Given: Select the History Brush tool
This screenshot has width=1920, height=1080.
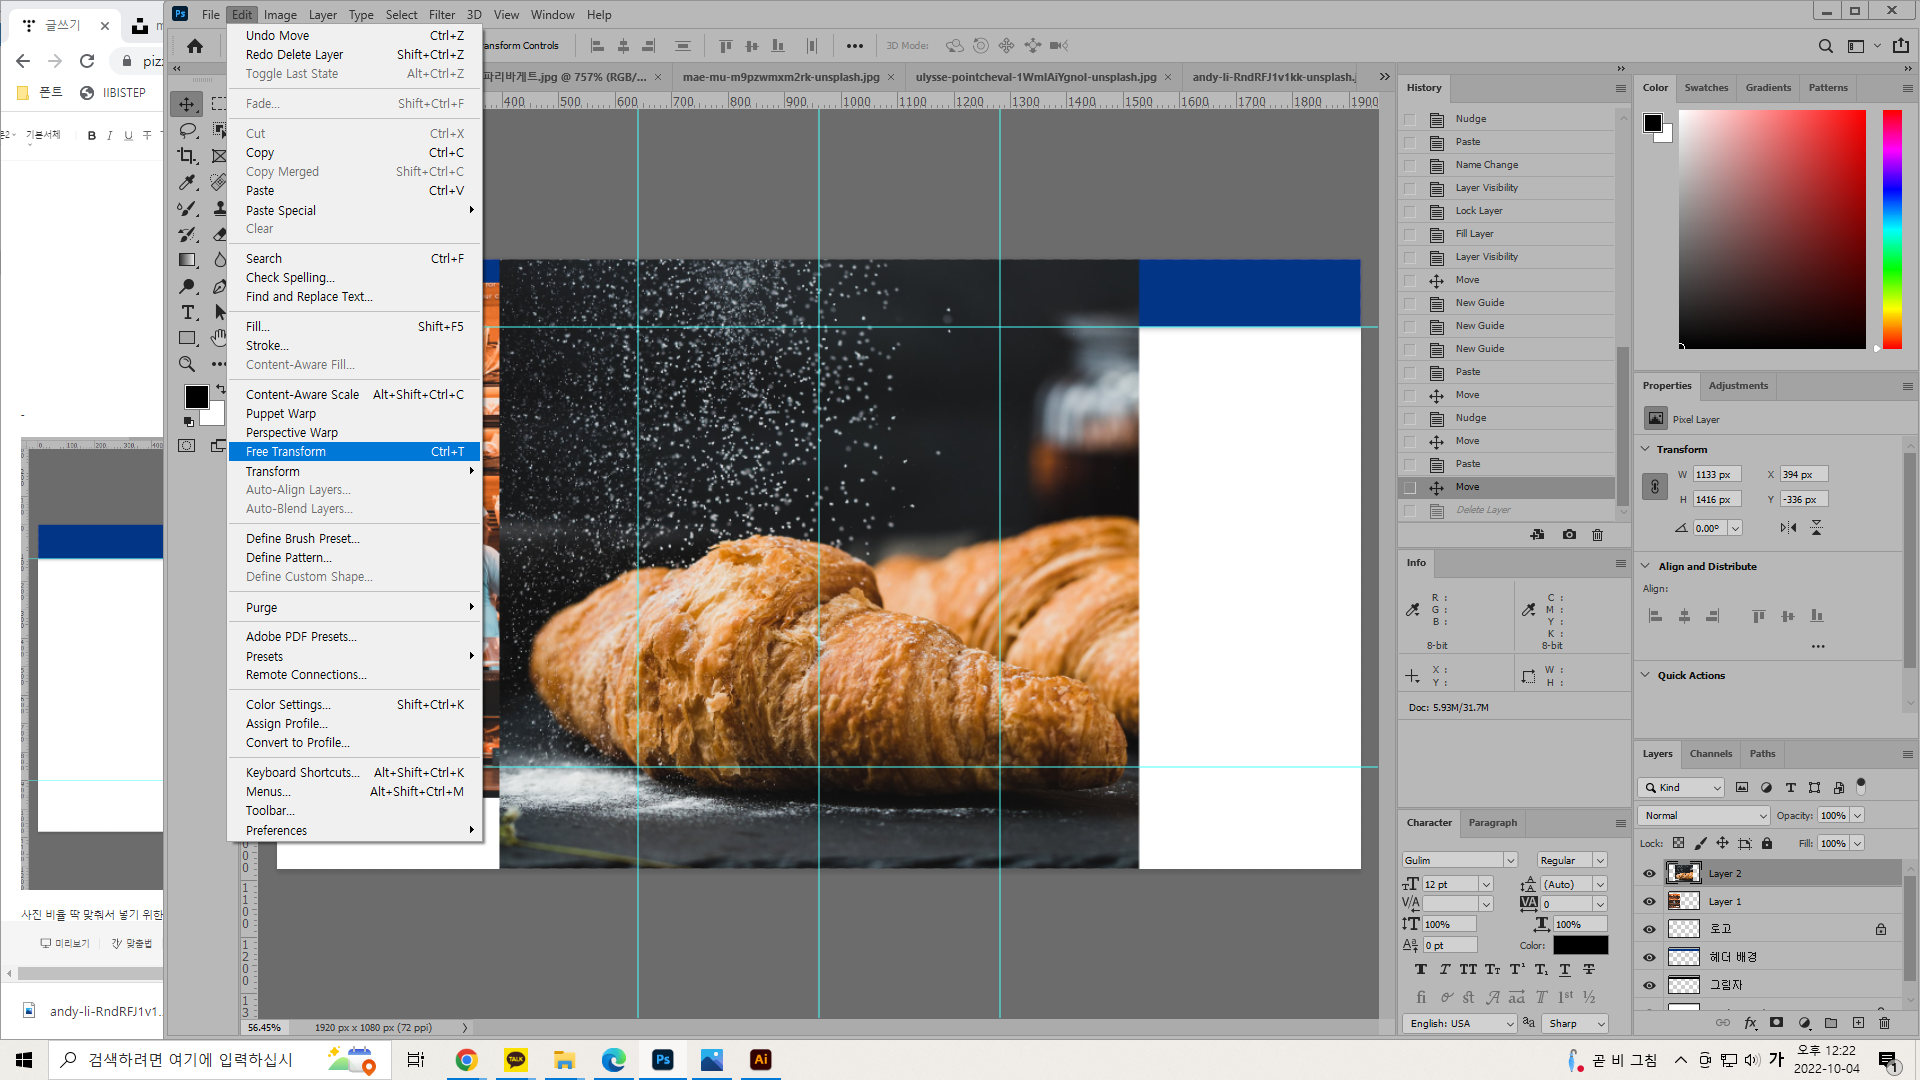Looking at the screenshot, I should [x=187, y=234].
